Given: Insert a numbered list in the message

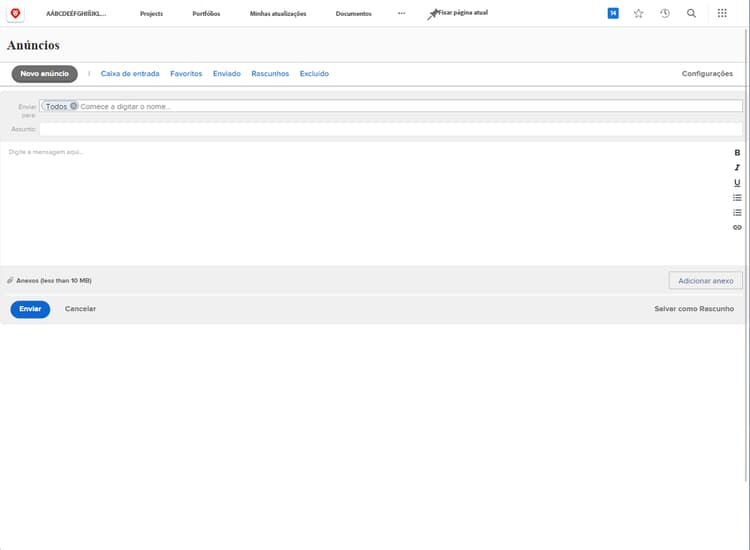Looking at the screenshot, I should point(737,212).
